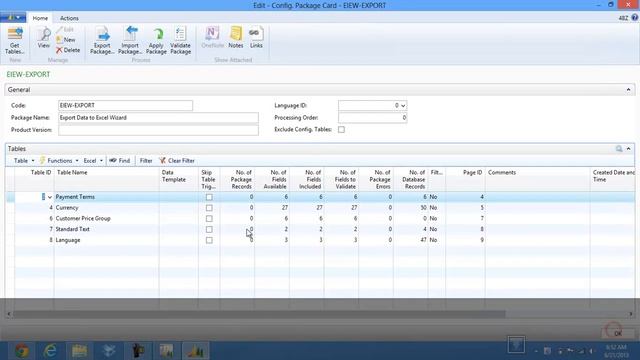Click the Find binoculars toolbar item

tap(120, 161)
